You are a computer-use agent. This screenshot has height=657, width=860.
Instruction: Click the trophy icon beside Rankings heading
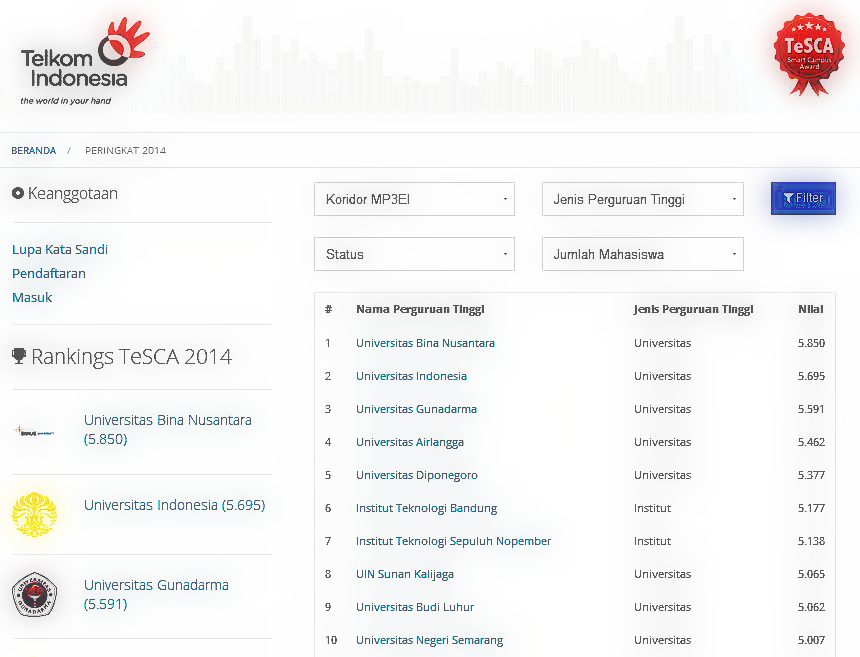19,356
